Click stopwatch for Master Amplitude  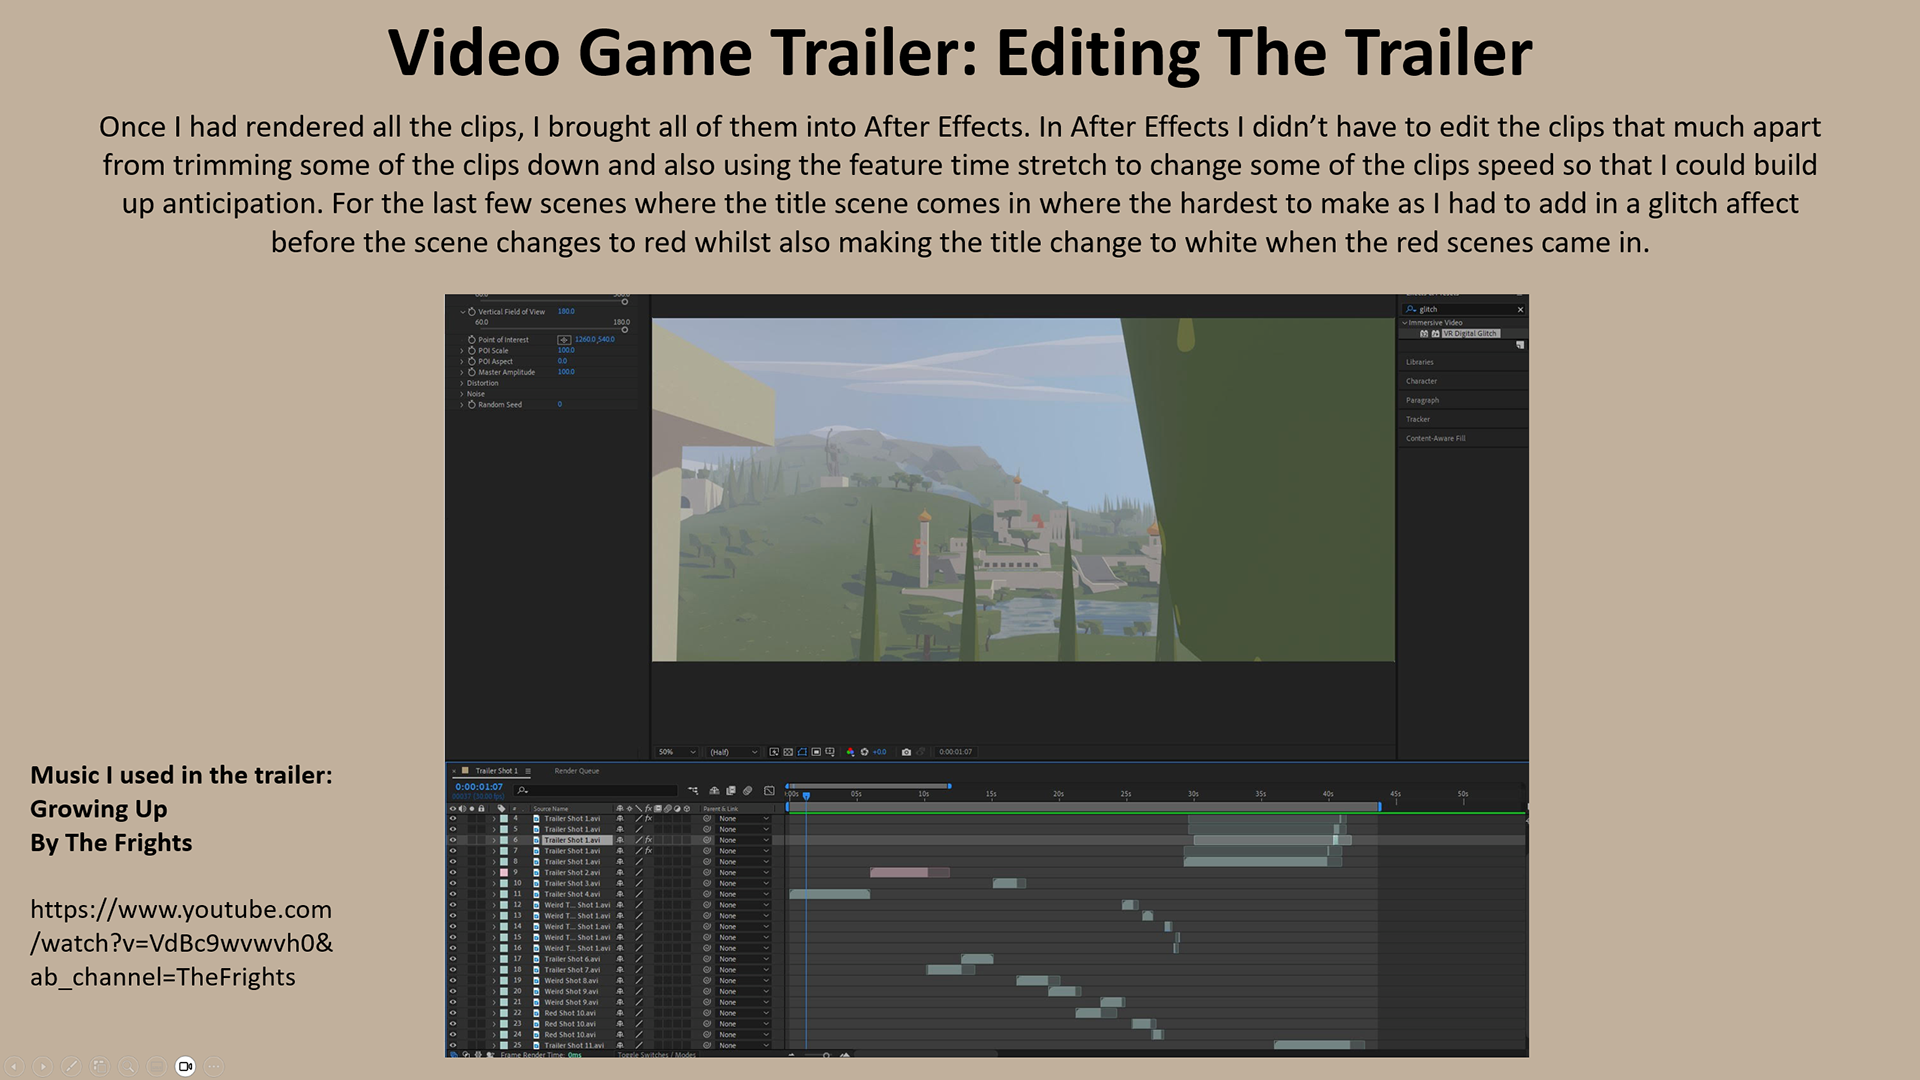472,372
